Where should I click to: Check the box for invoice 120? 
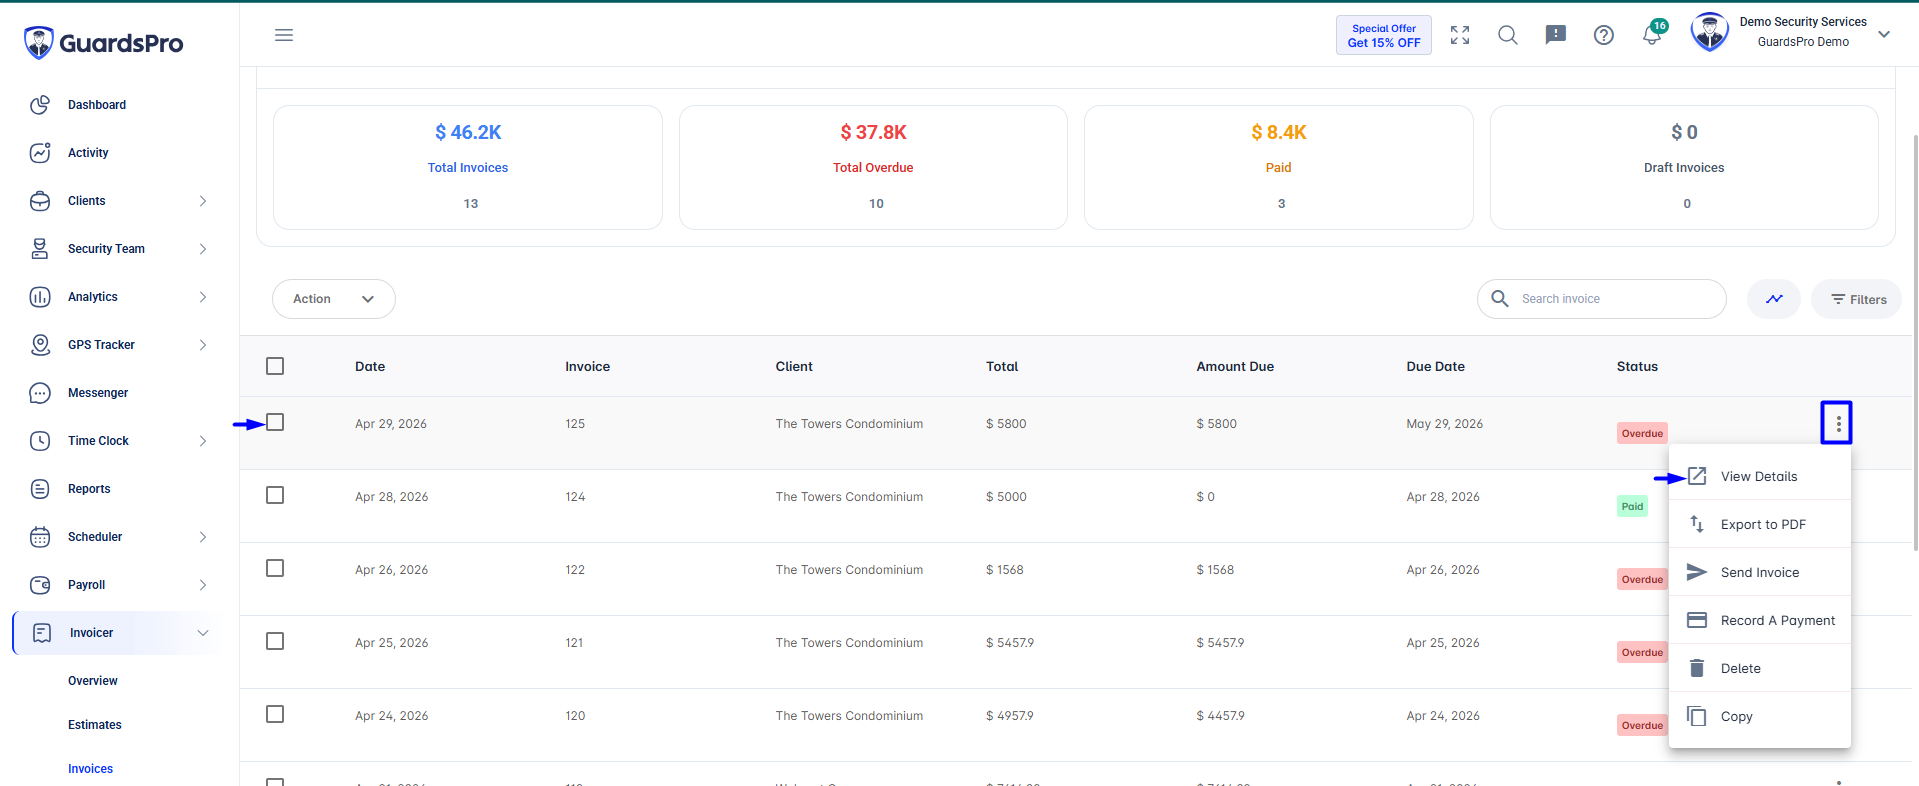pos(275,714)
